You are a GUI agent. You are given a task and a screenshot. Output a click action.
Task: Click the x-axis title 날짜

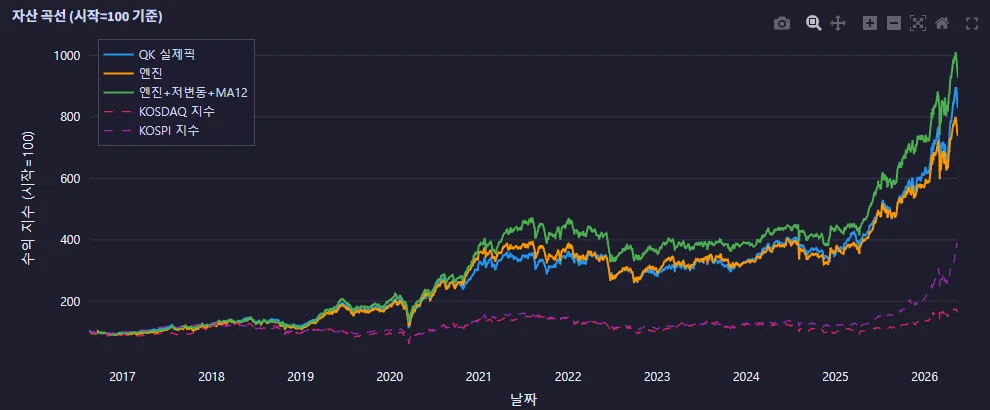pos(523,399)
